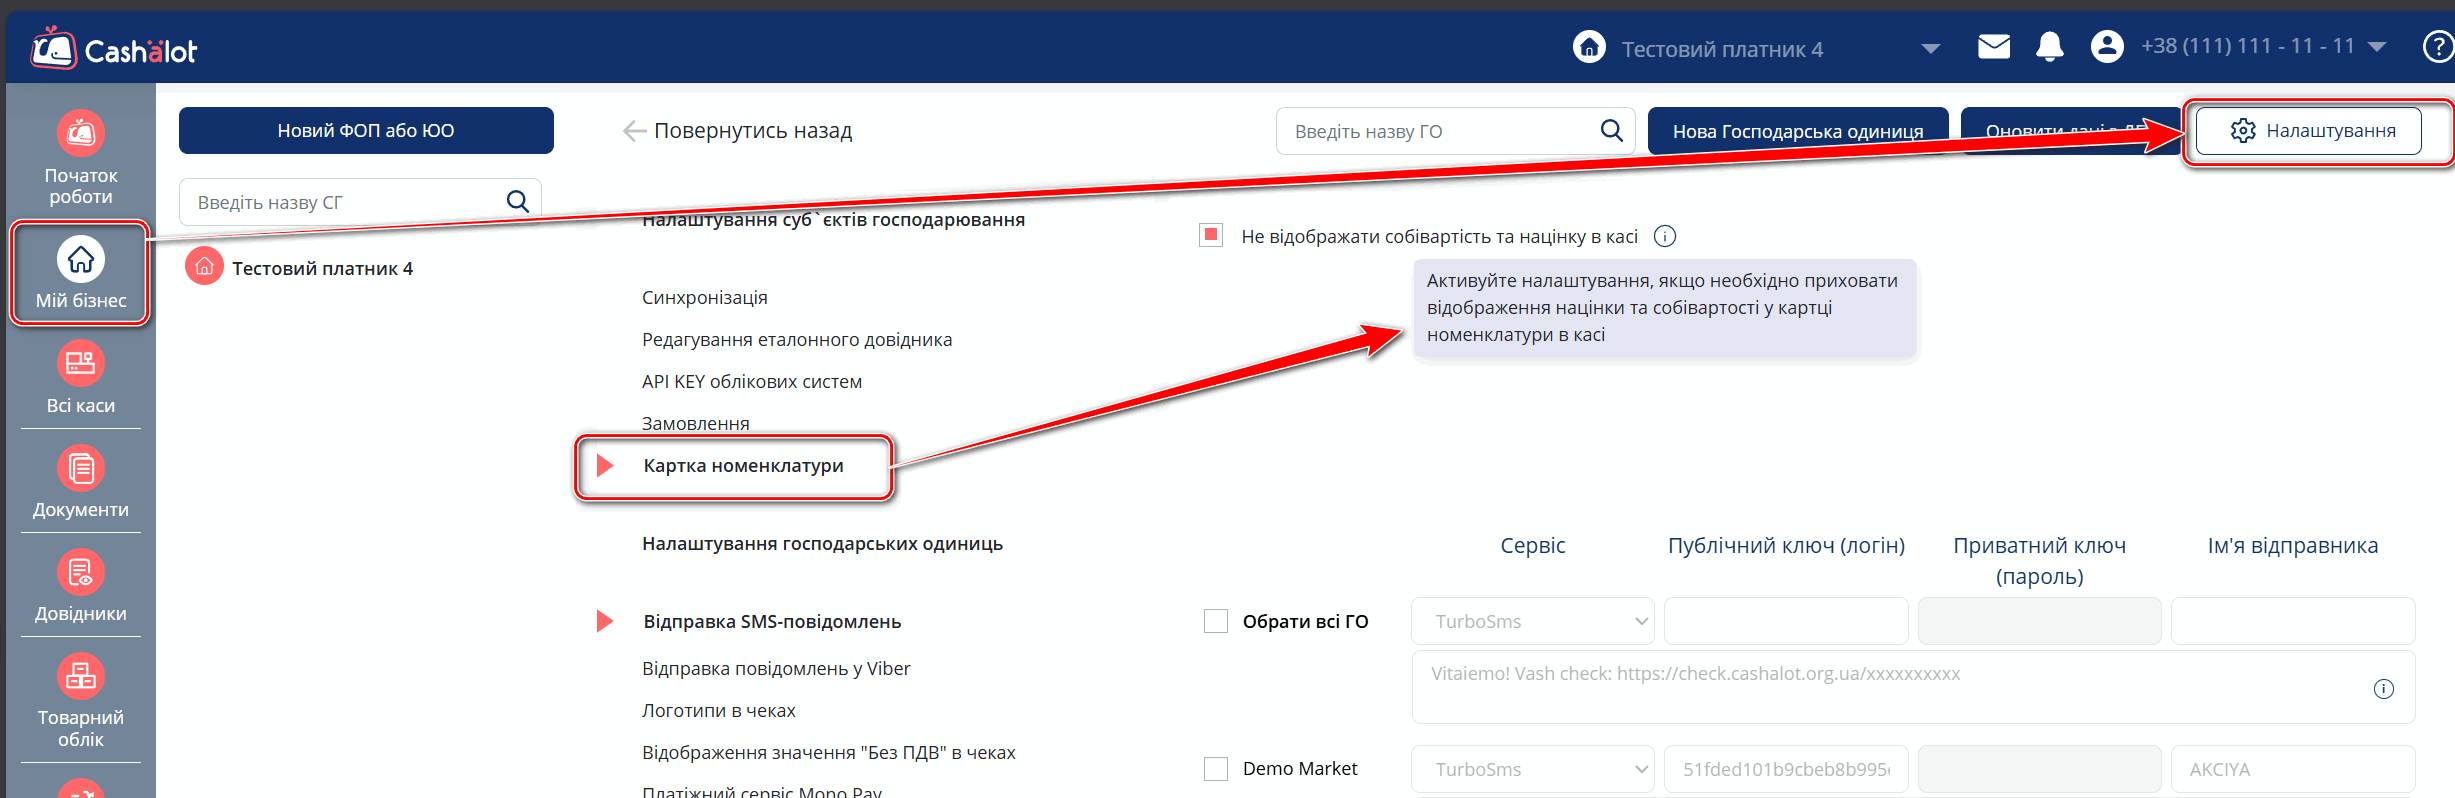Open the phone number account dropdown
Viewport: 2455px width, 798px height.
pos(2378,47)
